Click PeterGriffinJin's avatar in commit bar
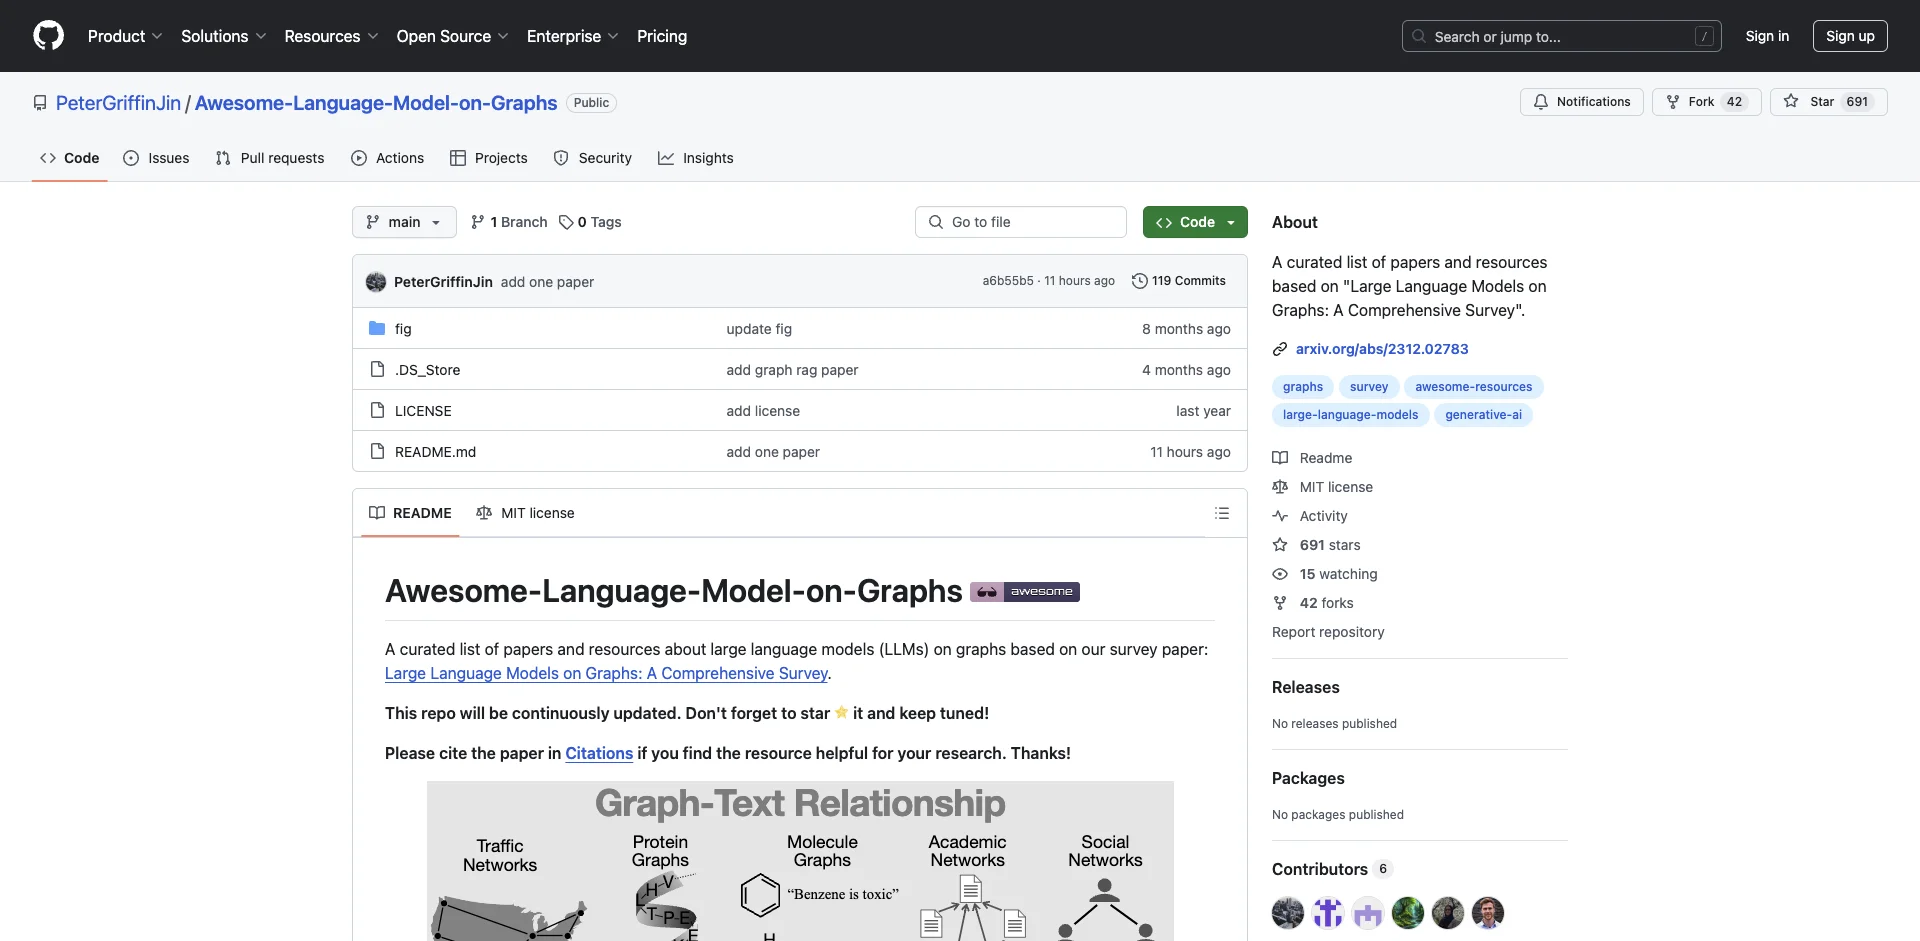The image size is (1920, 941). tap(376, 282)
